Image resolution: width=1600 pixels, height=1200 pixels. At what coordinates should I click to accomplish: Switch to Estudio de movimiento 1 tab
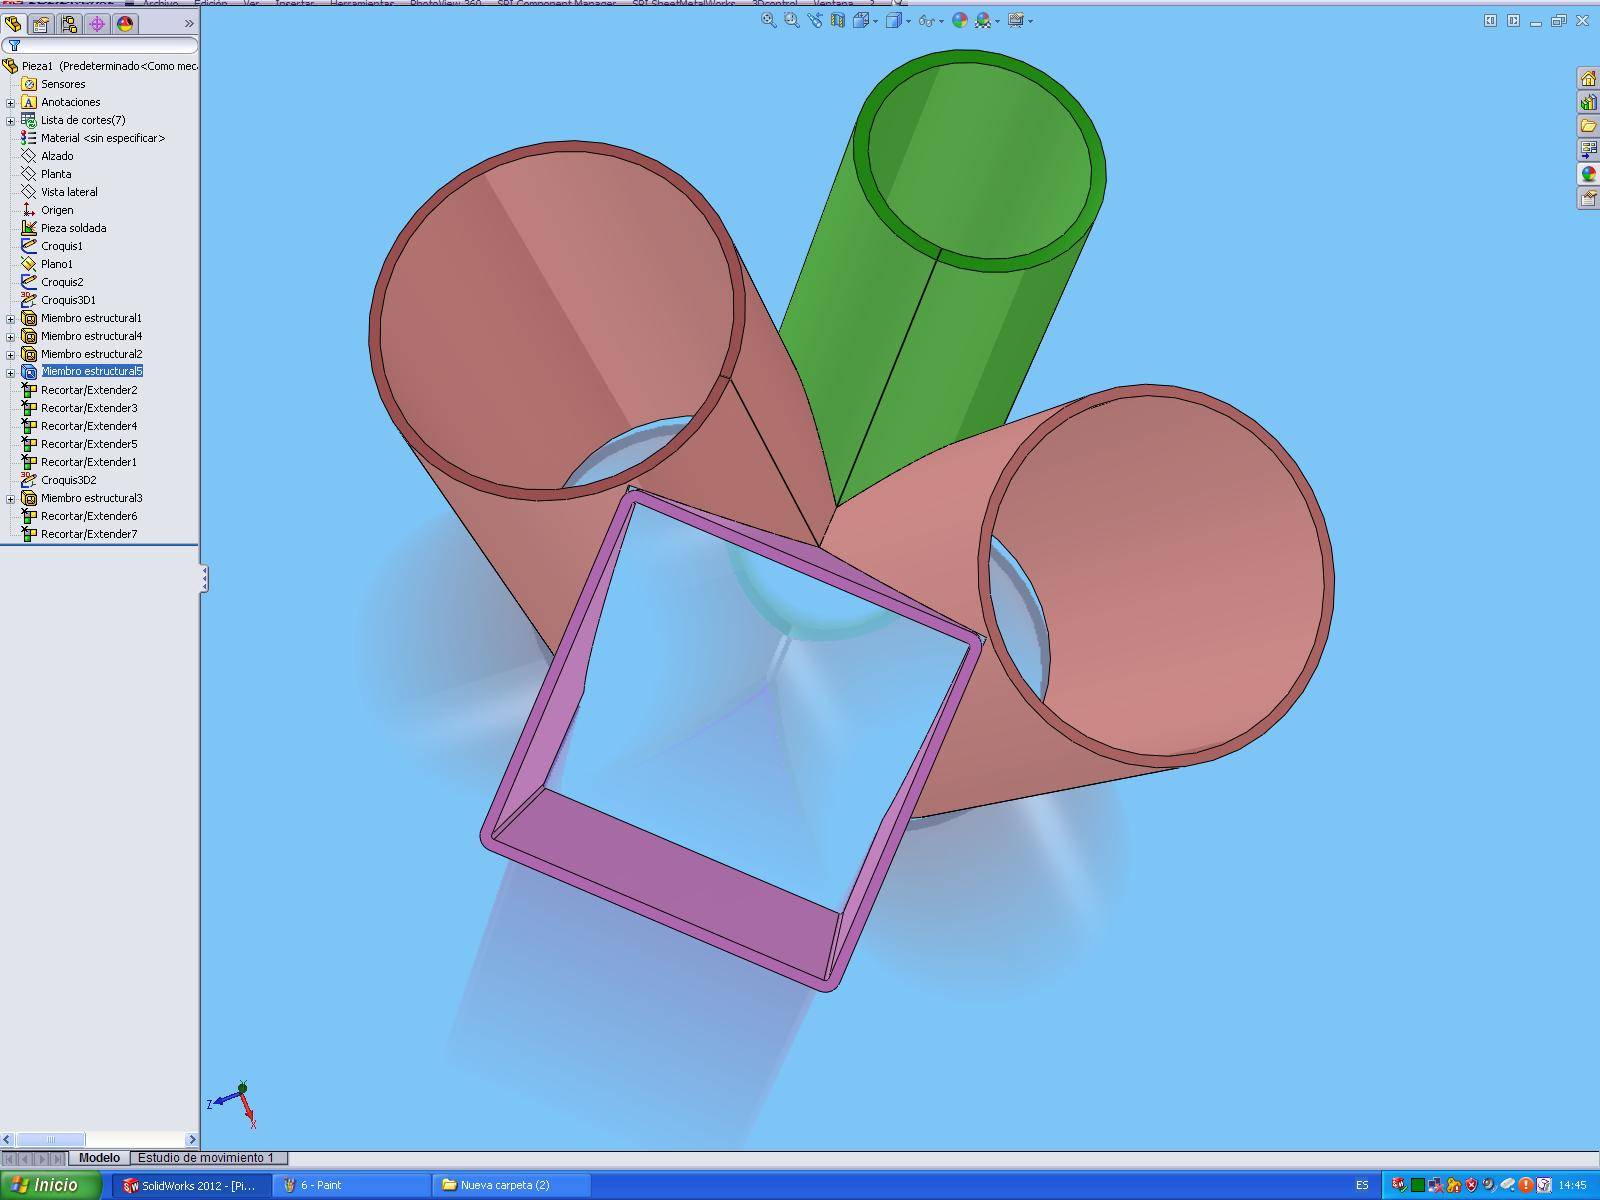(209, 1158)
